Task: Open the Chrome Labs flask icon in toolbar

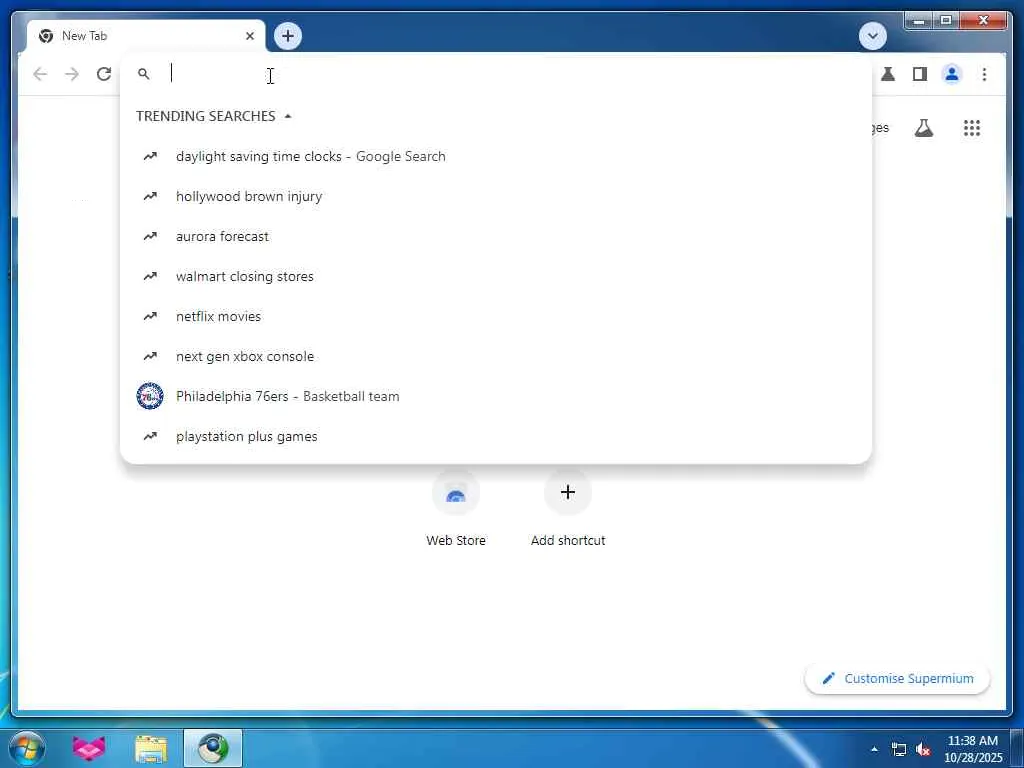Action: pos(888,74)
